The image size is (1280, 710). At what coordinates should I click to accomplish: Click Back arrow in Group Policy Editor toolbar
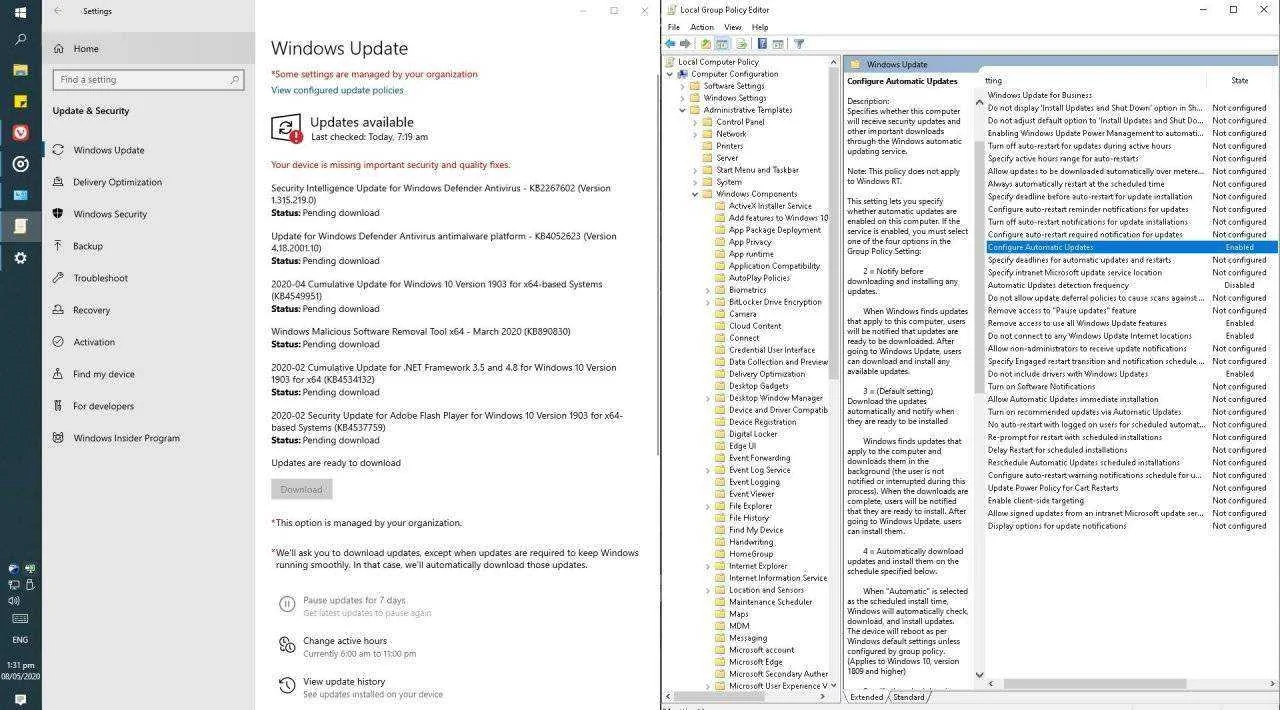[x=670, y=44]
